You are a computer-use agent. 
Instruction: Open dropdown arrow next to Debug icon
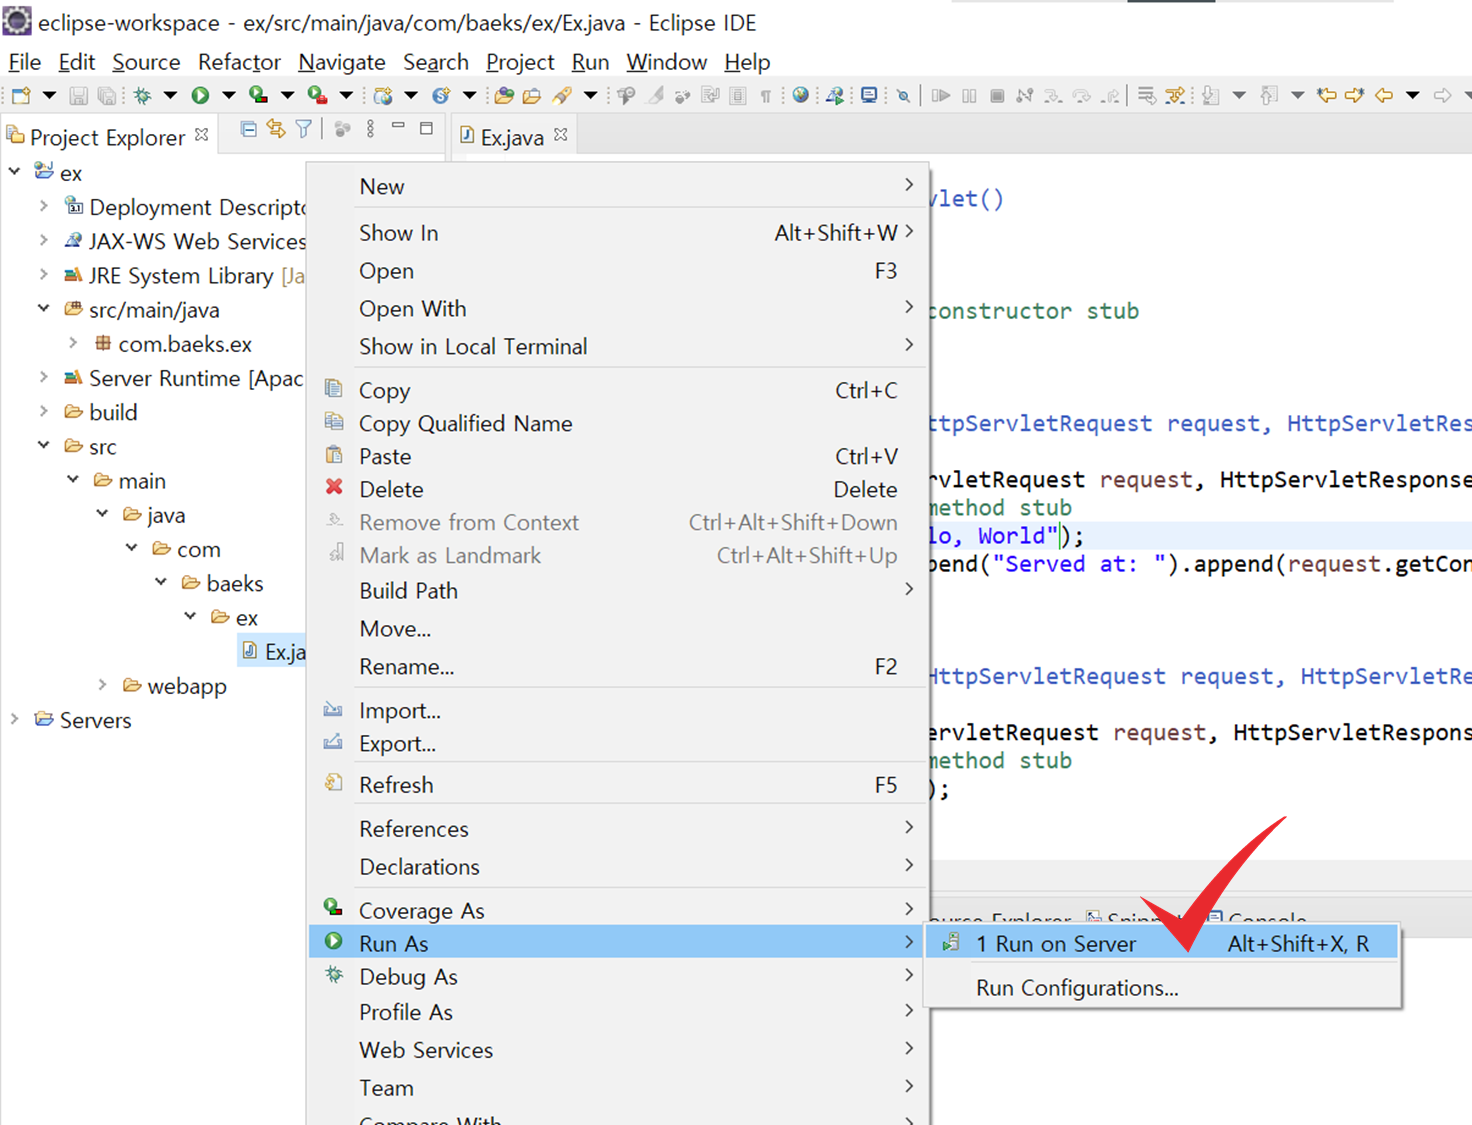[170, 96]
